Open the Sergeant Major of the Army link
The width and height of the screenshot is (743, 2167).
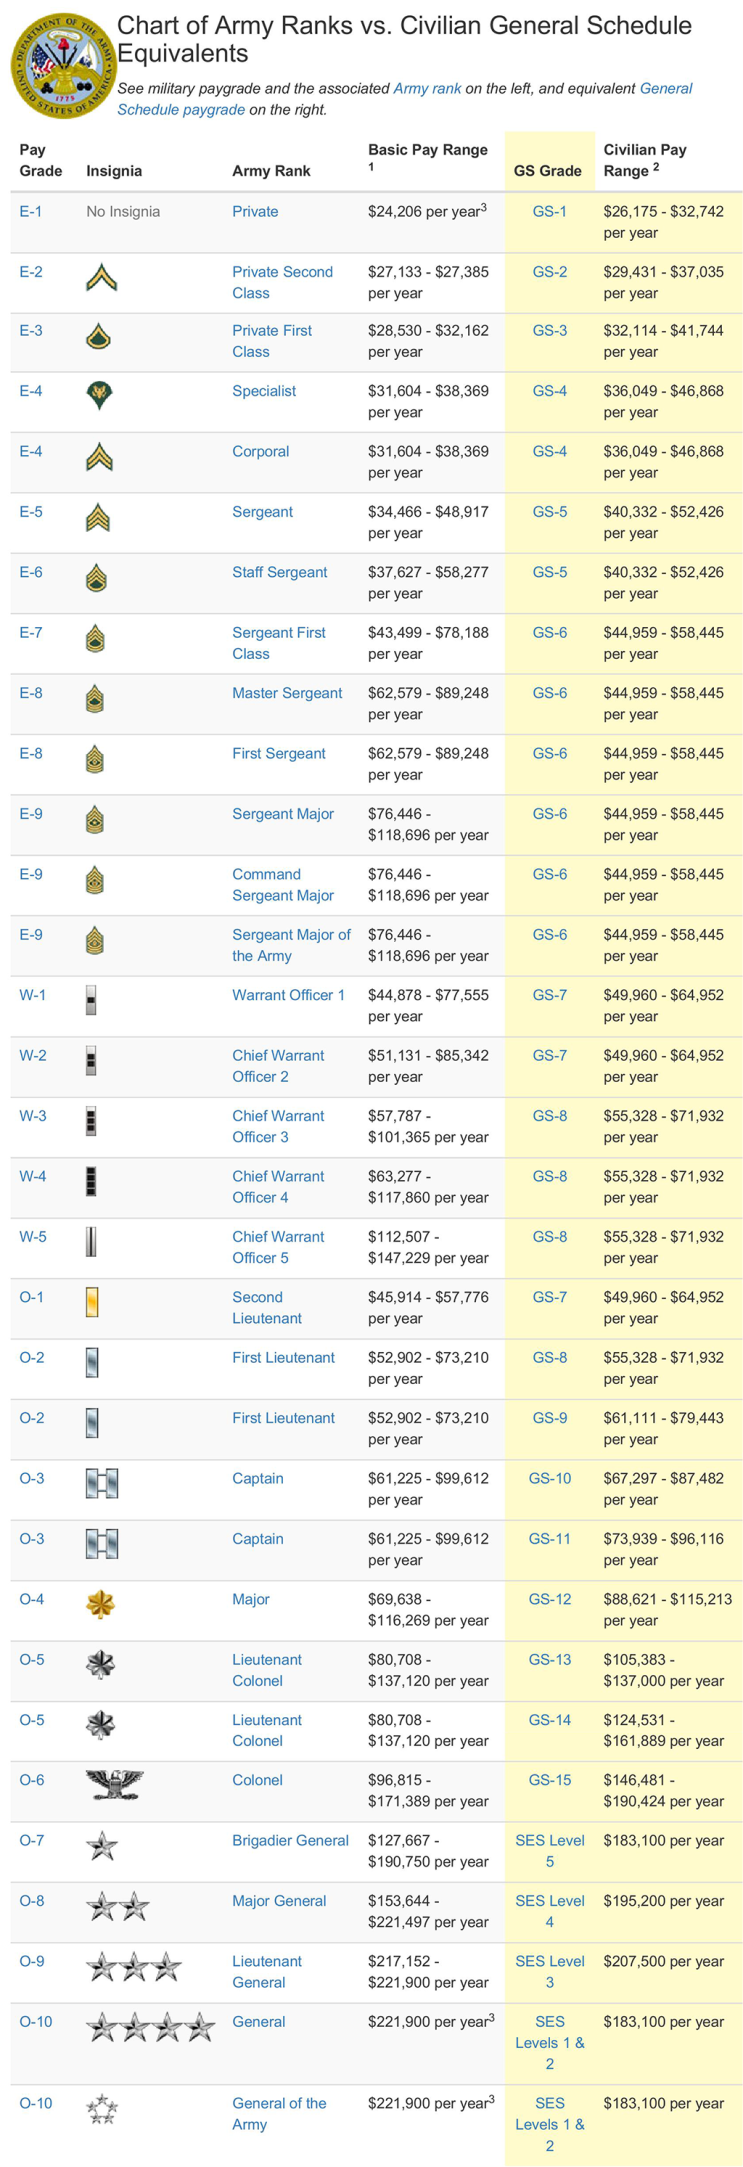click(x=291, y=945)
